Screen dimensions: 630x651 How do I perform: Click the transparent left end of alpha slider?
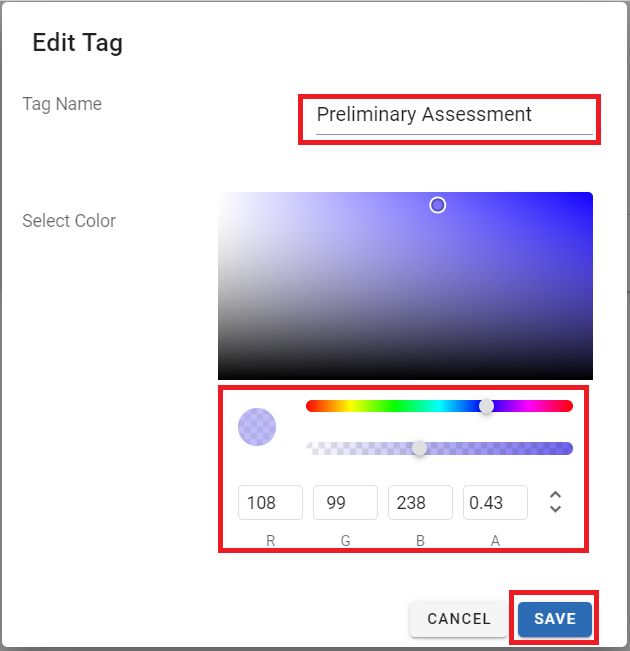312,448
